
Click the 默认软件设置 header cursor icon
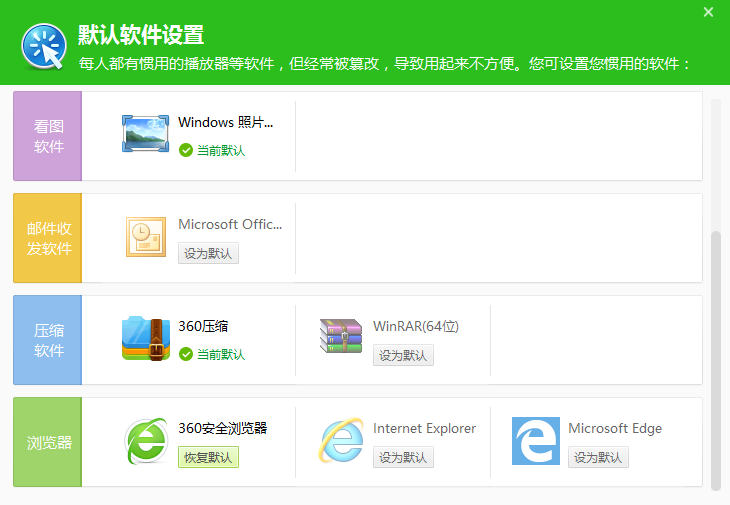pos(44,46)
